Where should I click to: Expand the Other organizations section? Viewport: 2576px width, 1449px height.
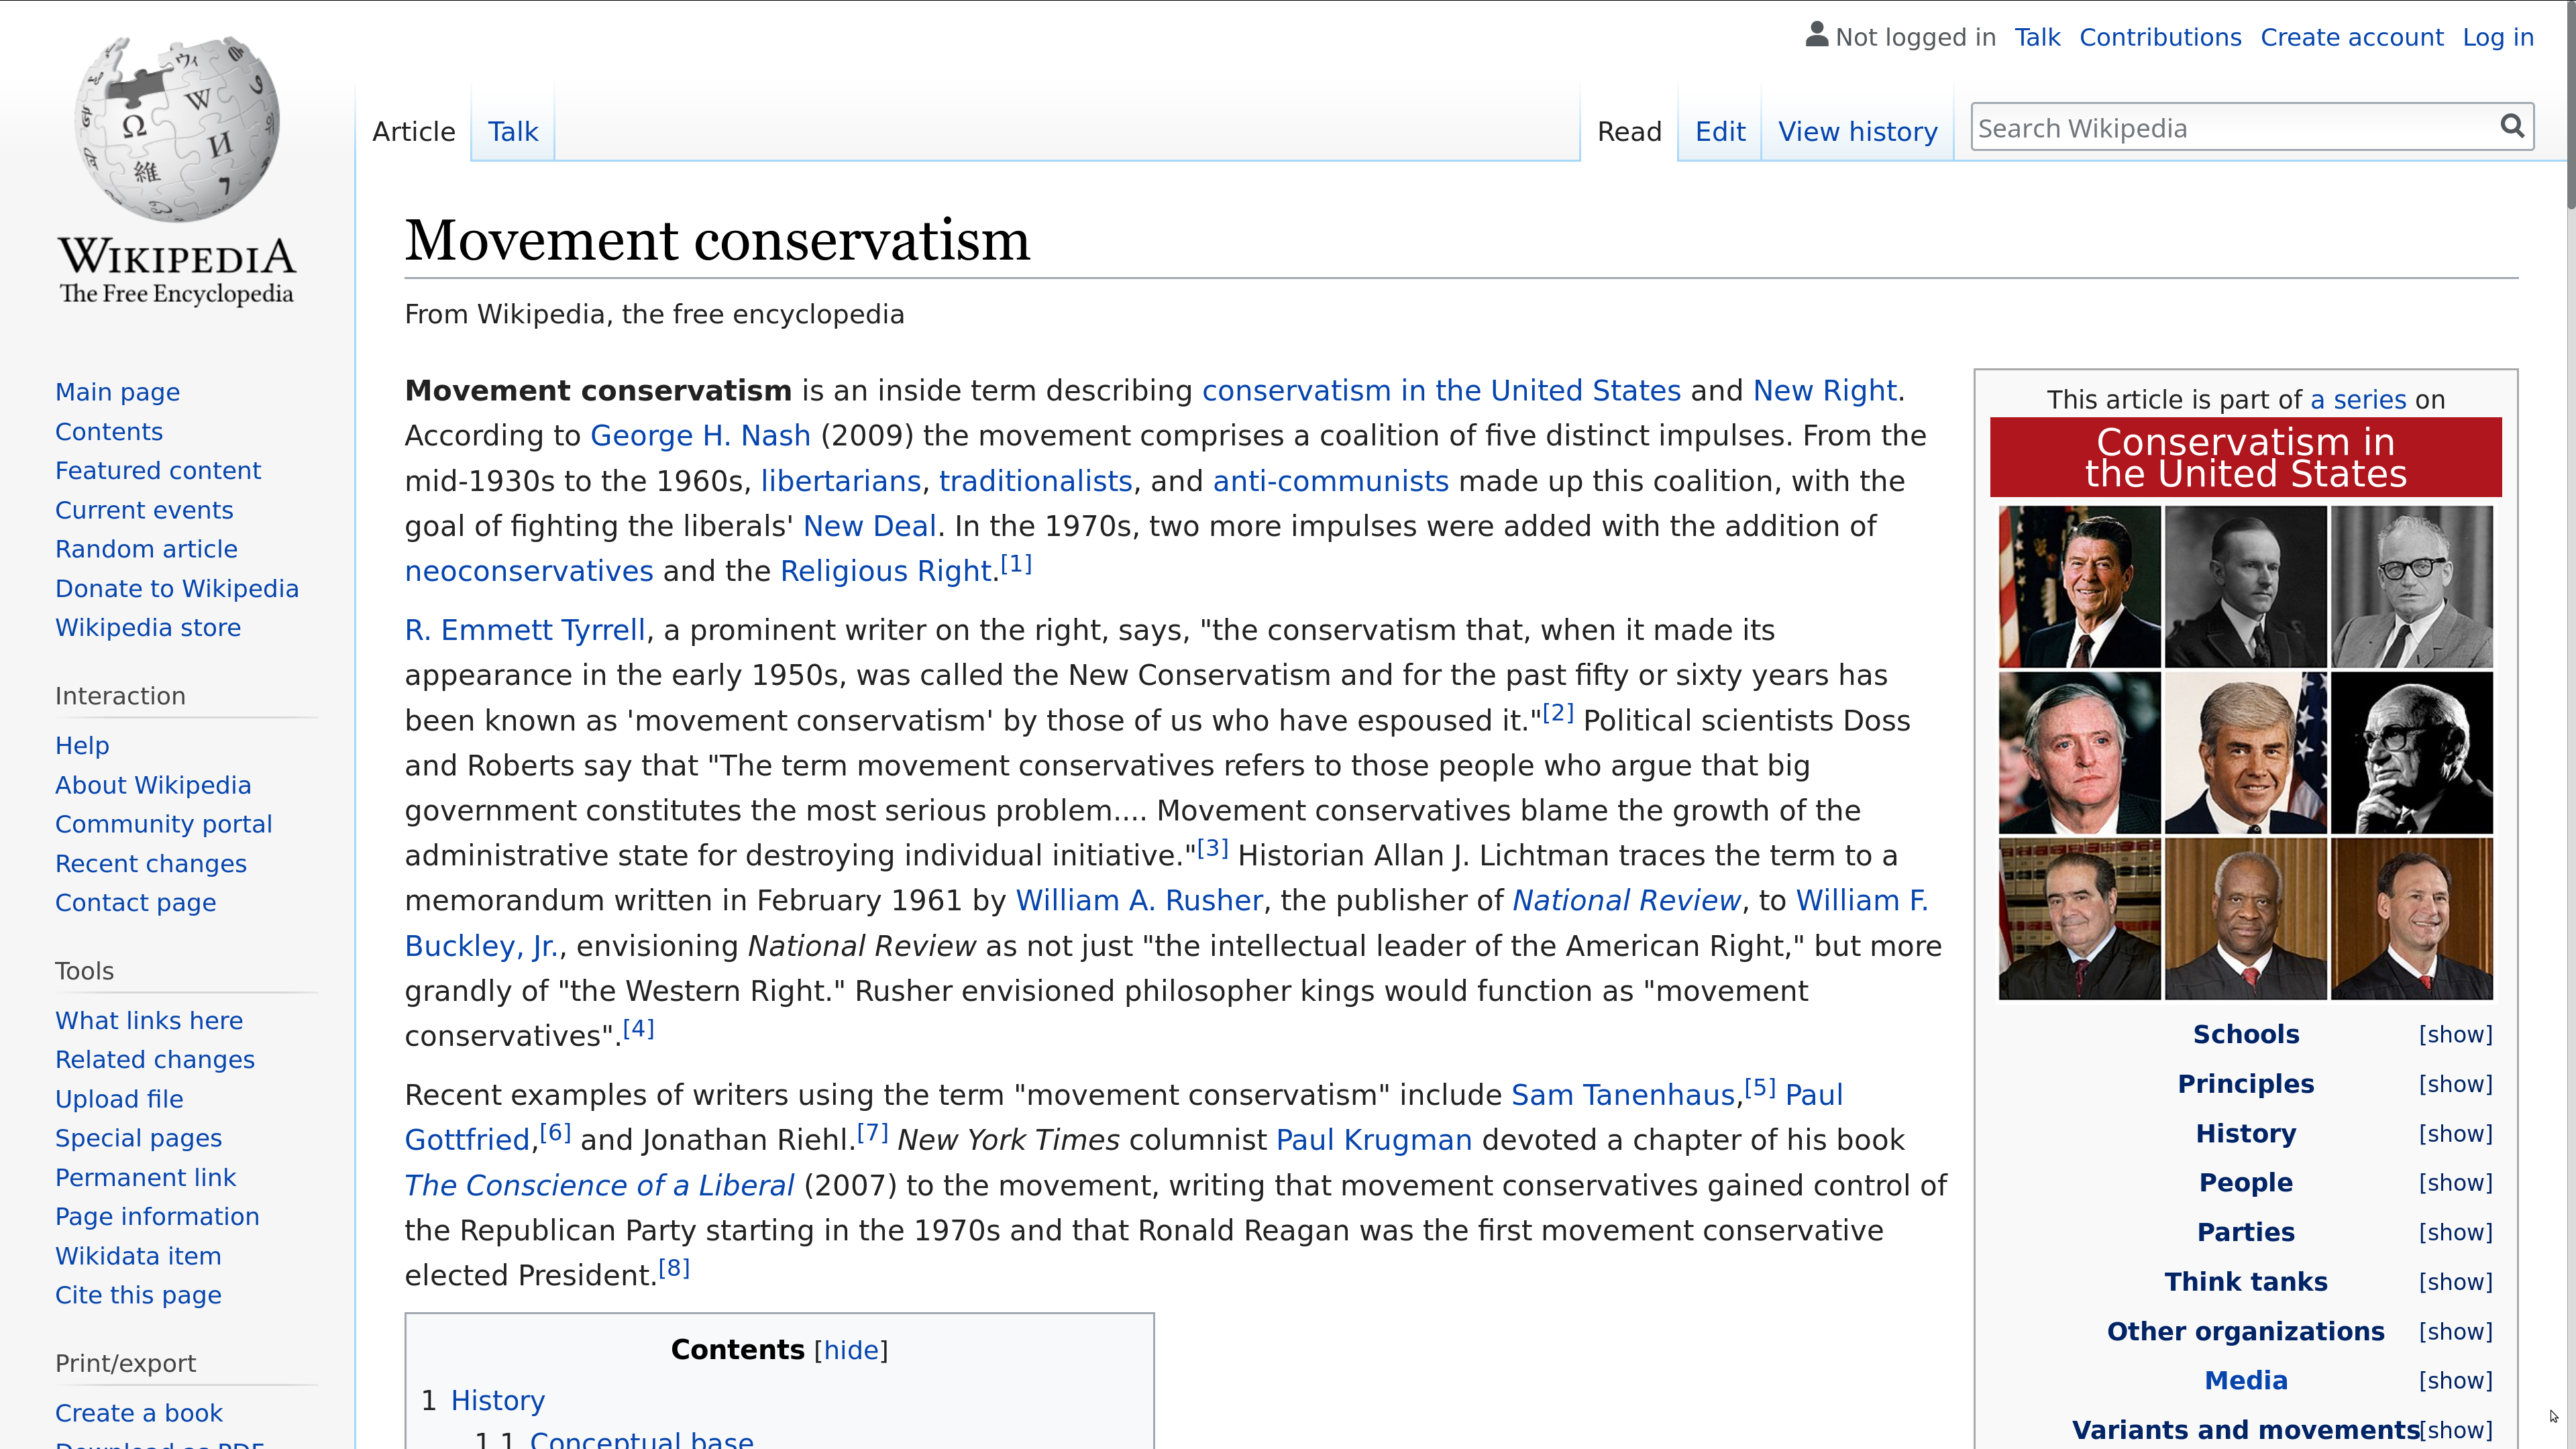click(2455, 1332)
